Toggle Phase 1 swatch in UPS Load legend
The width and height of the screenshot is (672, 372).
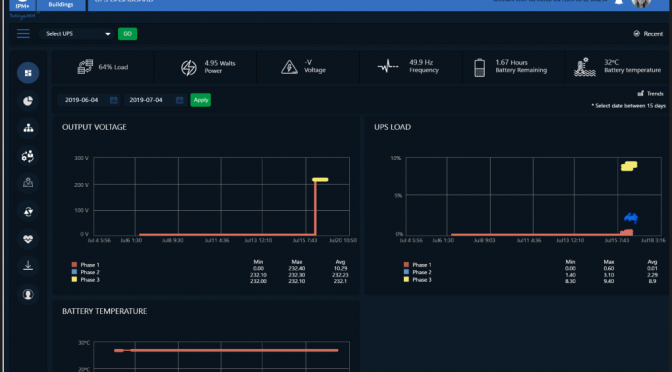[x=406, y=265]
